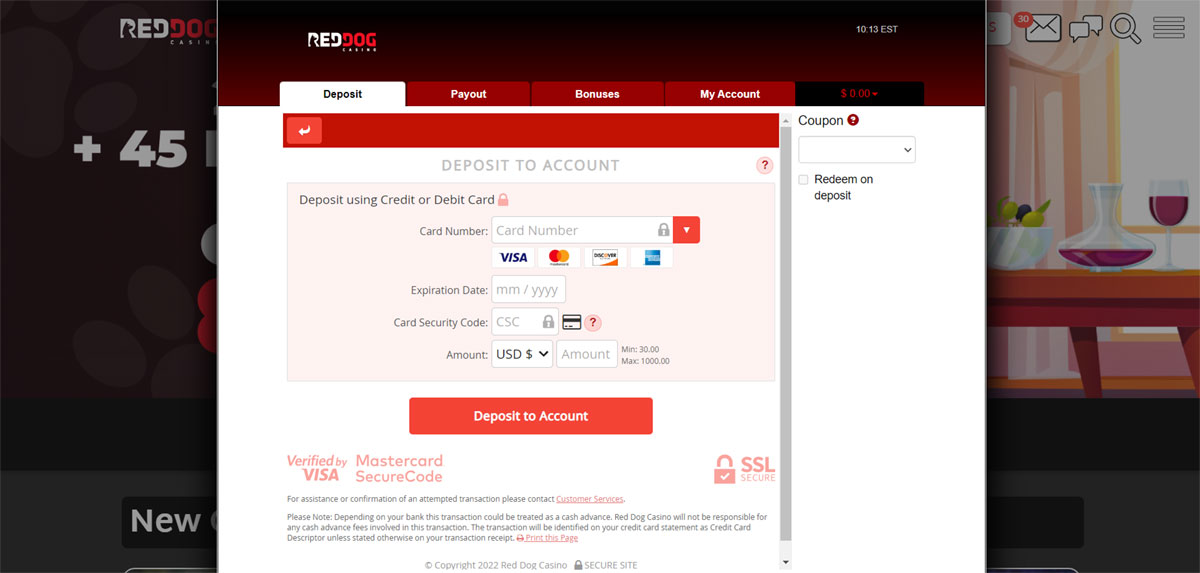The width and height of the screenshot is (1200, 573).
Task: Click the Amount input field
Action: (x=587, y=354)
